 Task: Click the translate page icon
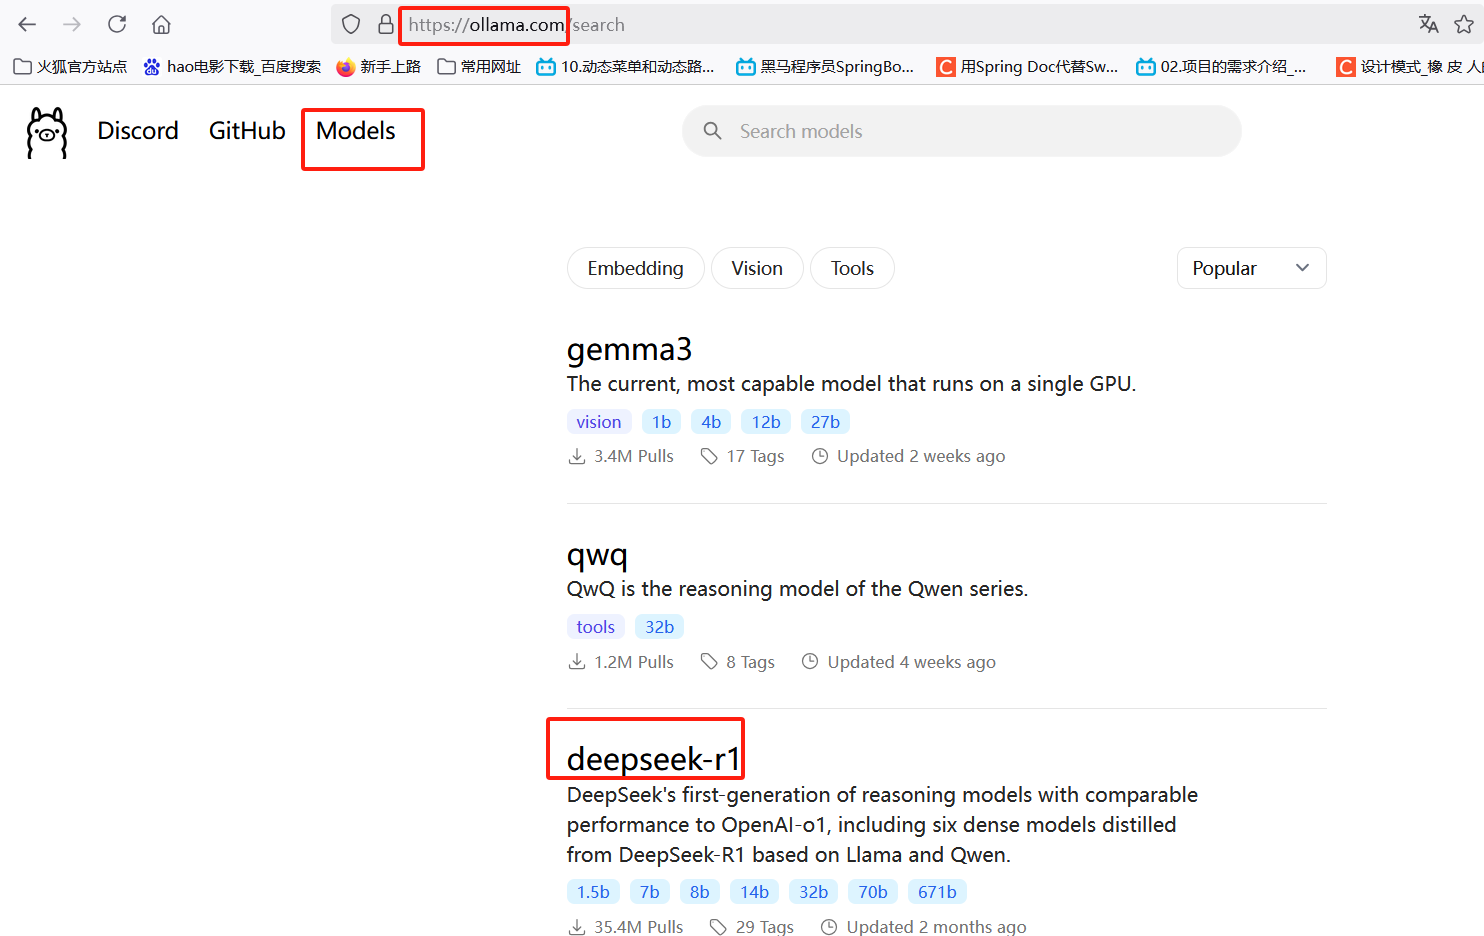(x=1428, y=24)
